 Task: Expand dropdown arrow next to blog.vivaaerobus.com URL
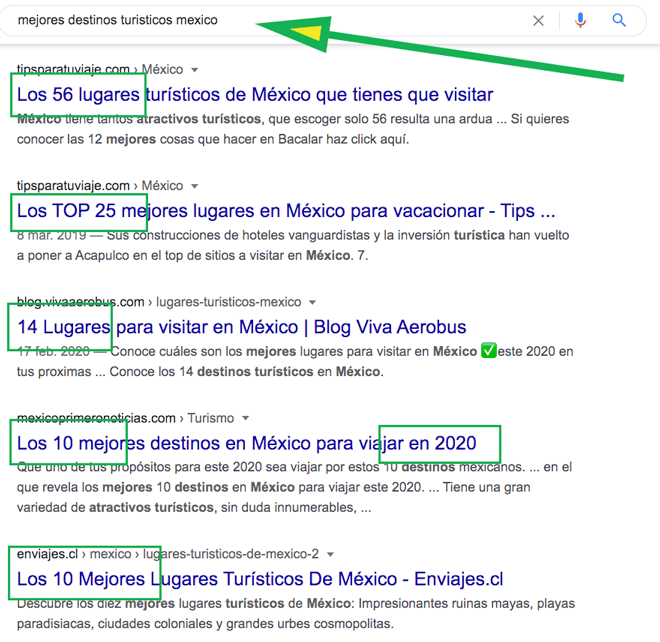point(312,302)
